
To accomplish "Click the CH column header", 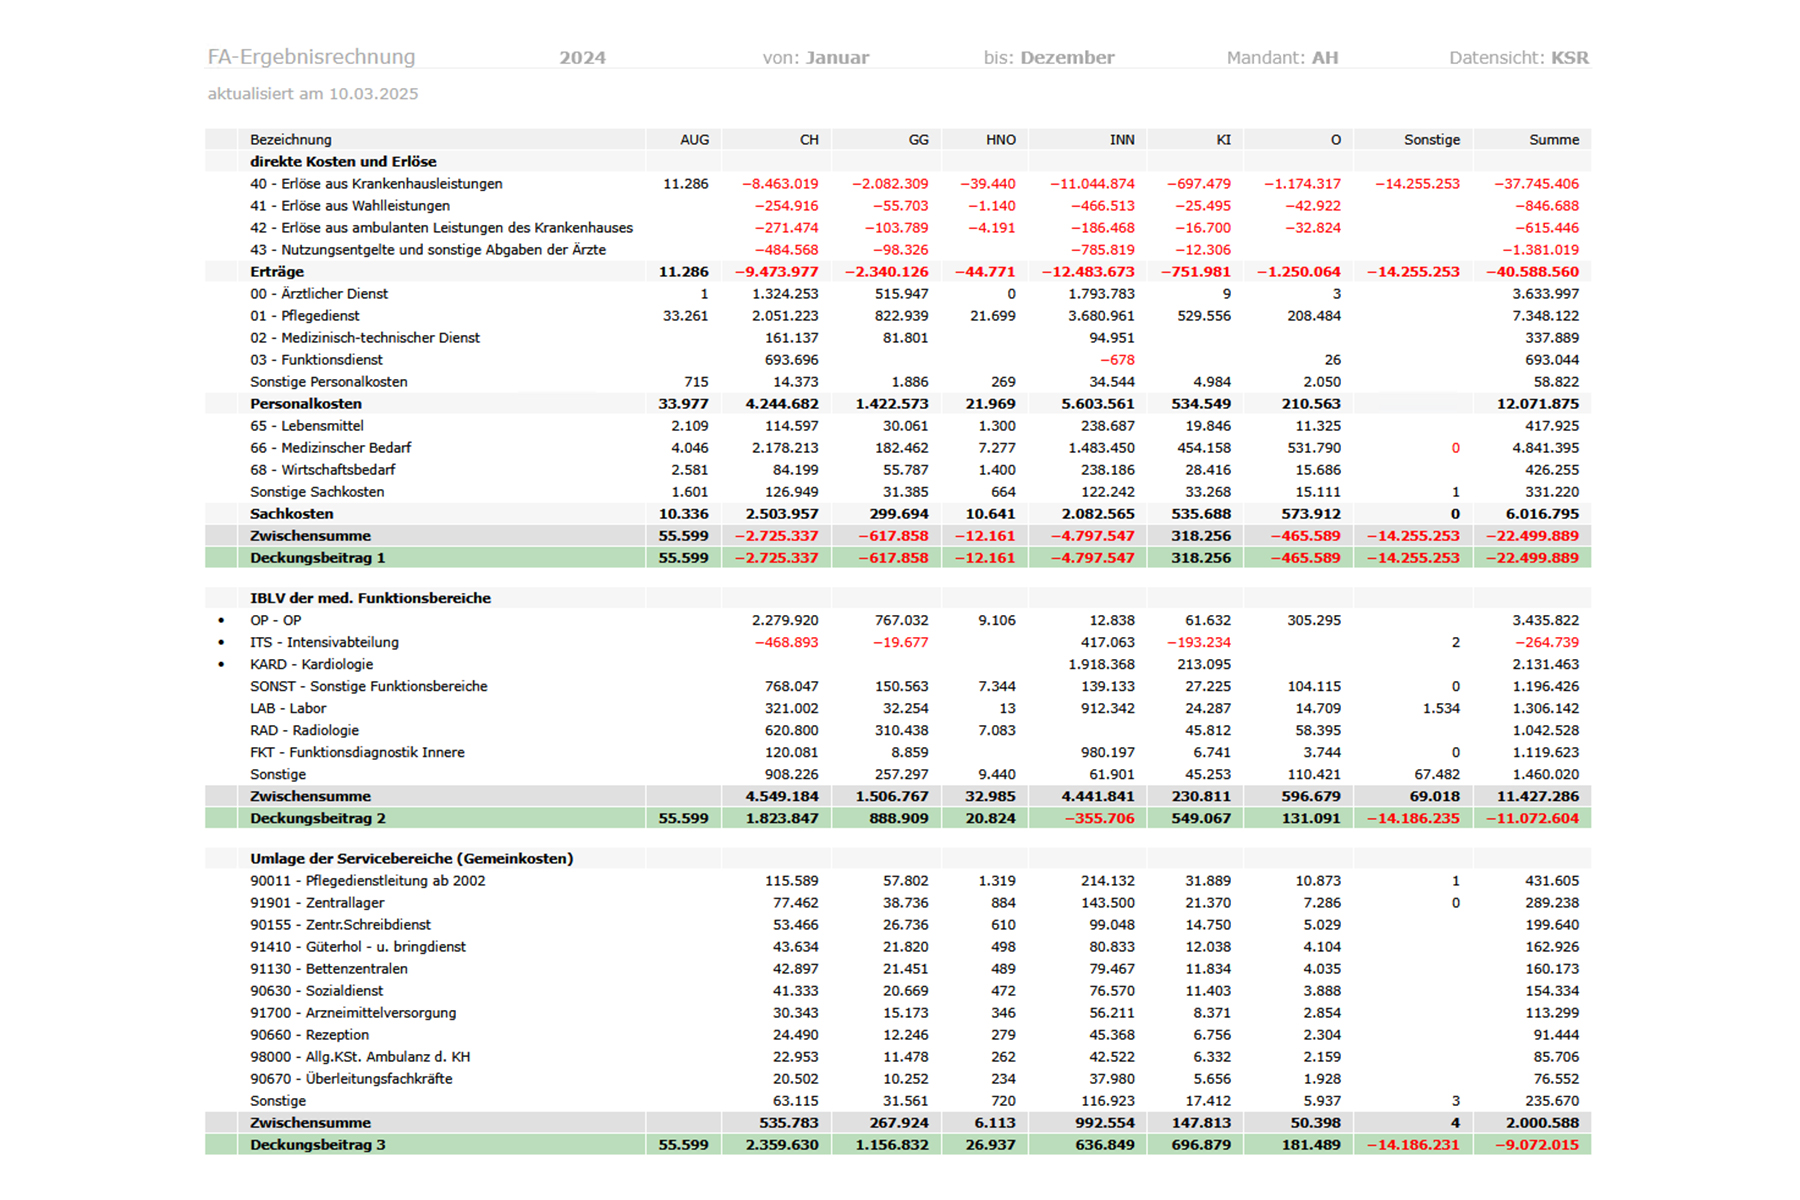I will coord(809,140).
